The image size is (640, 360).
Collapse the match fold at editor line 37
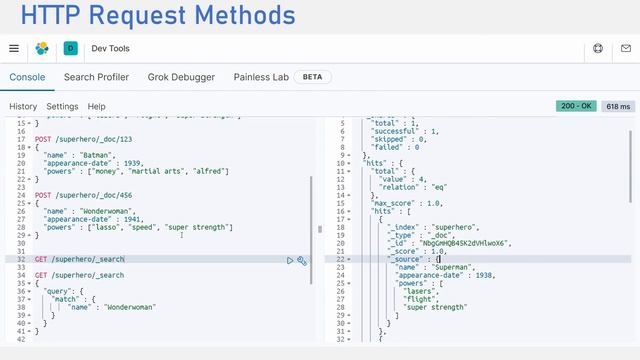29,299
